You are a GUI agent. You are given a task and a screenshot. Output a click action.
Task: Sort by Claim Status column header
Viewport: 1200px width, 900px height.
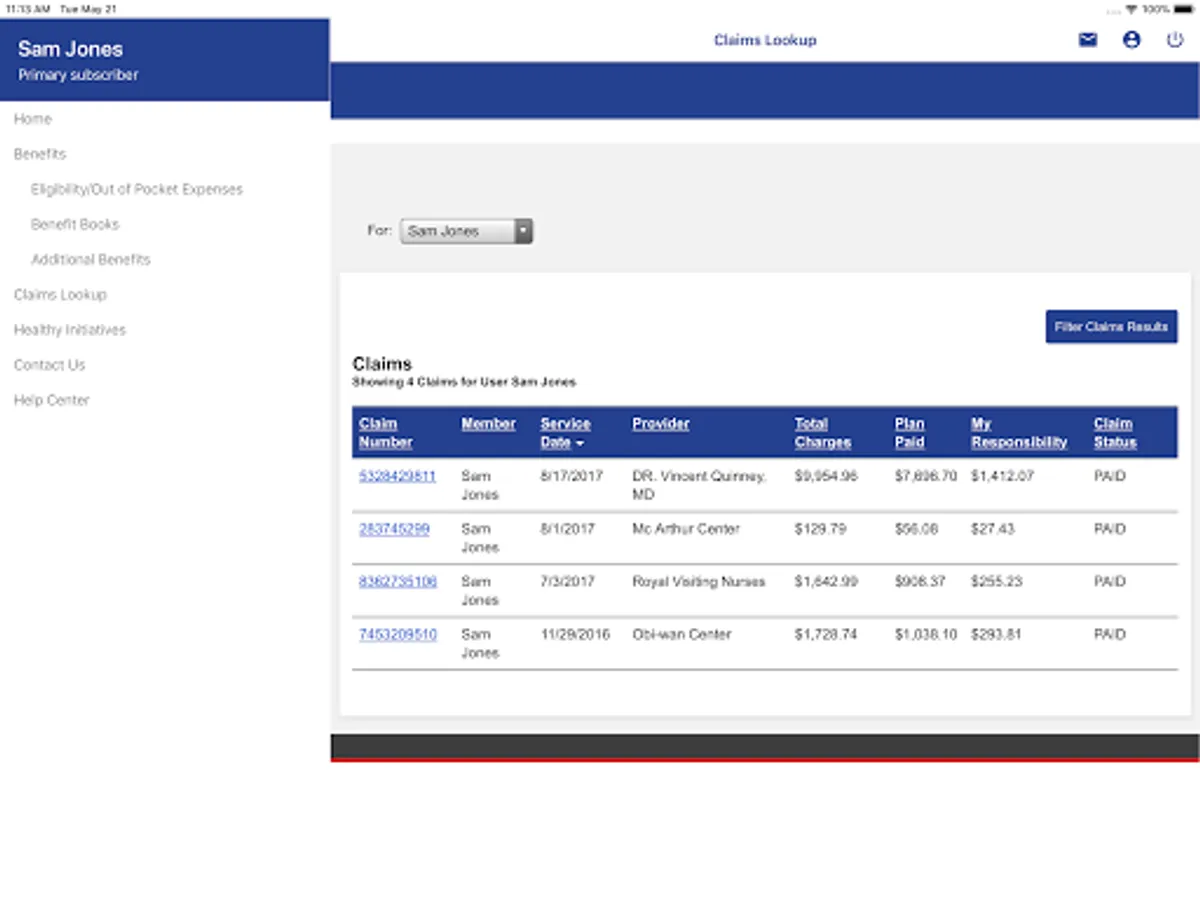click(1115, 433)
